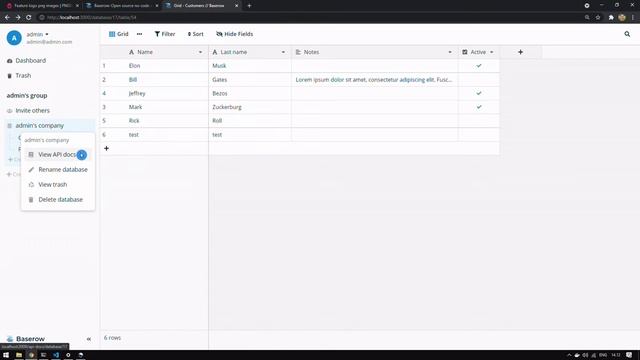Add a new field with the plus icon

520,52
